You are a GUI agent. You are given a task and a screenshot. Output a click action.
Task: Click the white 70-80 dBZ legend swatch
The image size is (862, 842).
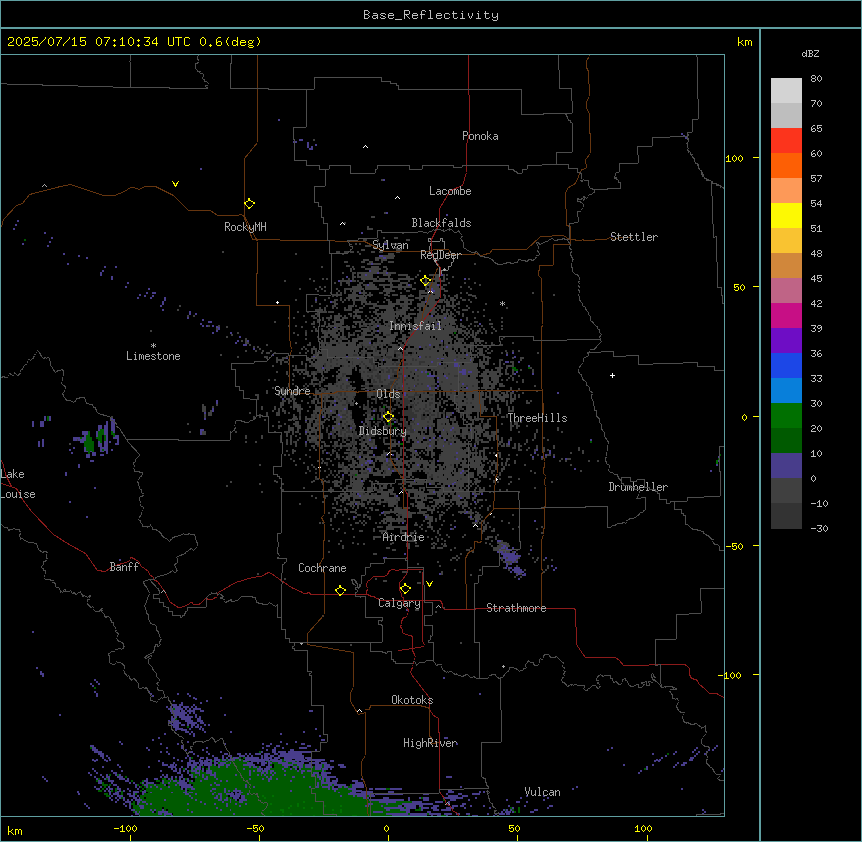[786, 91]
